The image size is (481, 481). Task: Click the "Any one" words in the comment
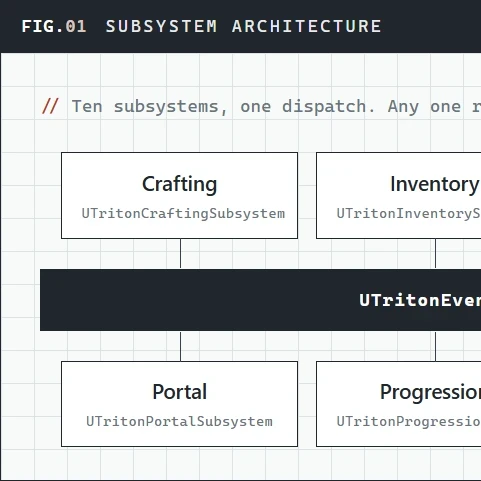pos(424,107)
